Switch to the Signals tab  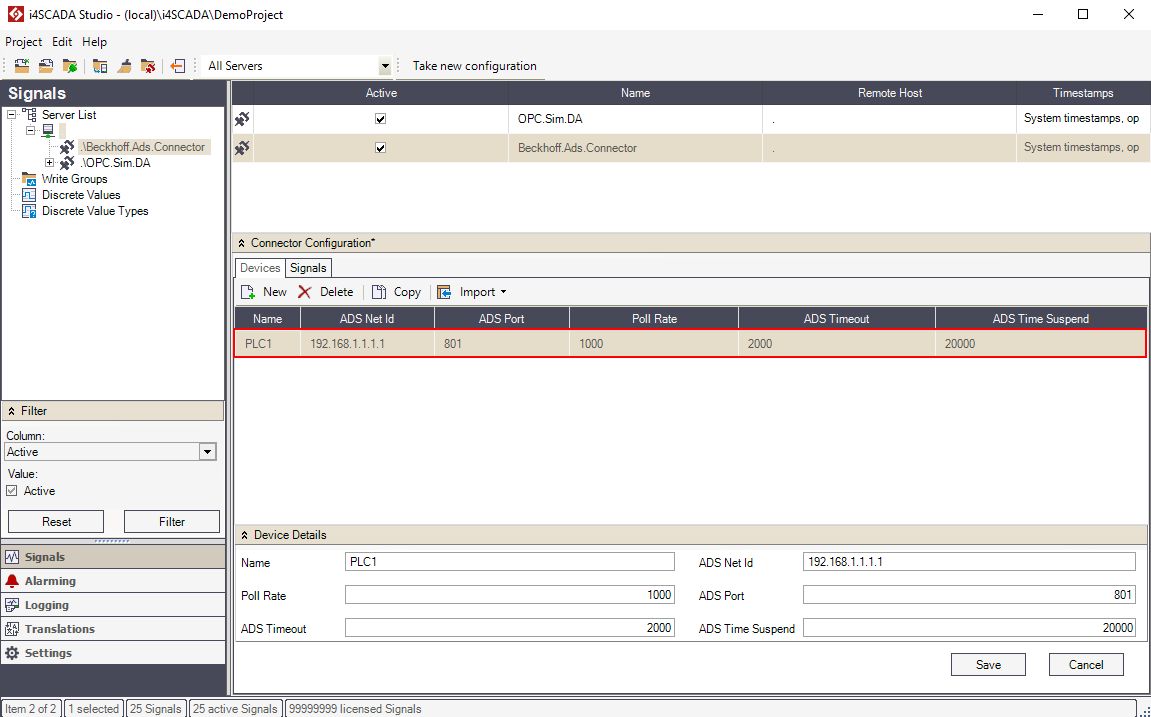[308, 267]
